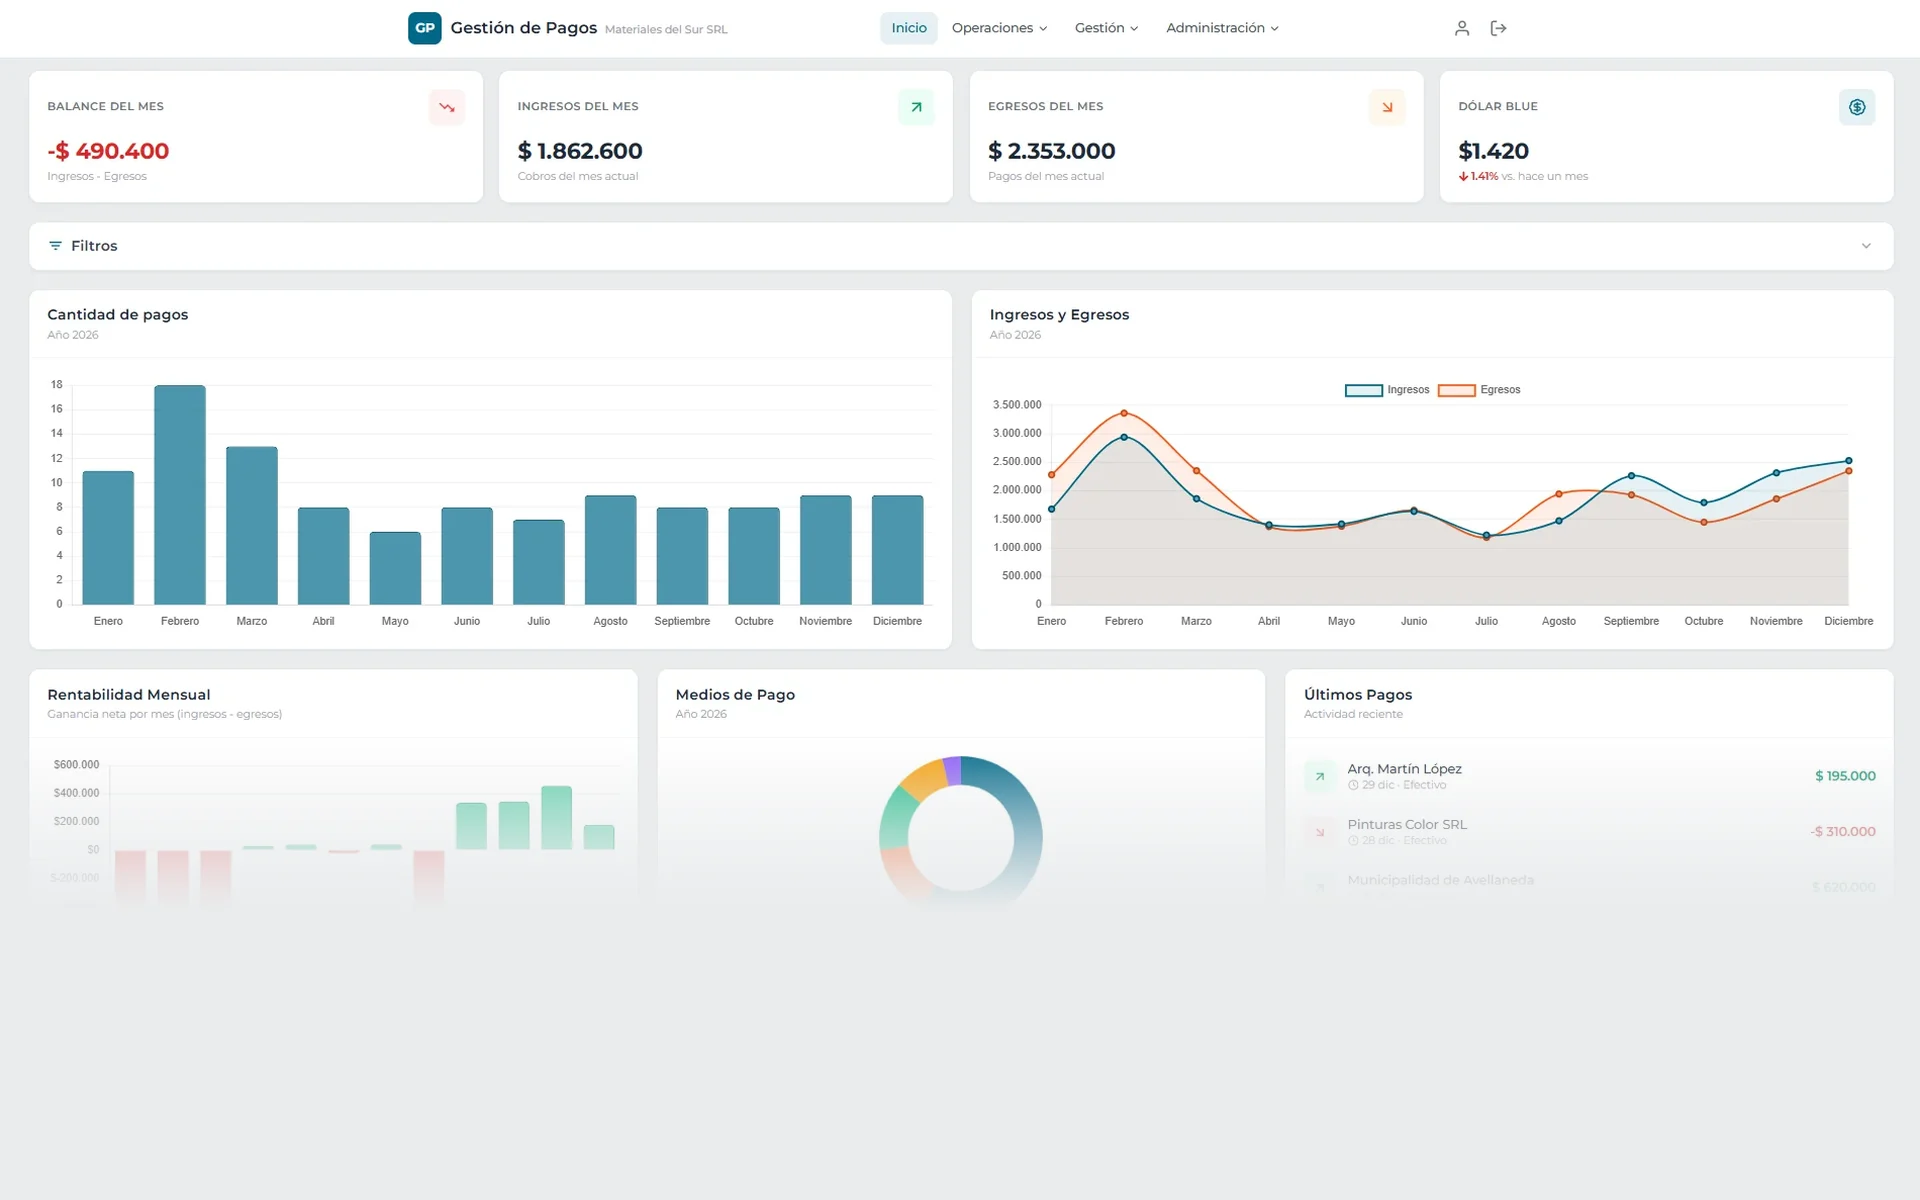Click the $ 195.000 payment amount
The image size is (1920, 1200).
click(x=1845, y=776)
